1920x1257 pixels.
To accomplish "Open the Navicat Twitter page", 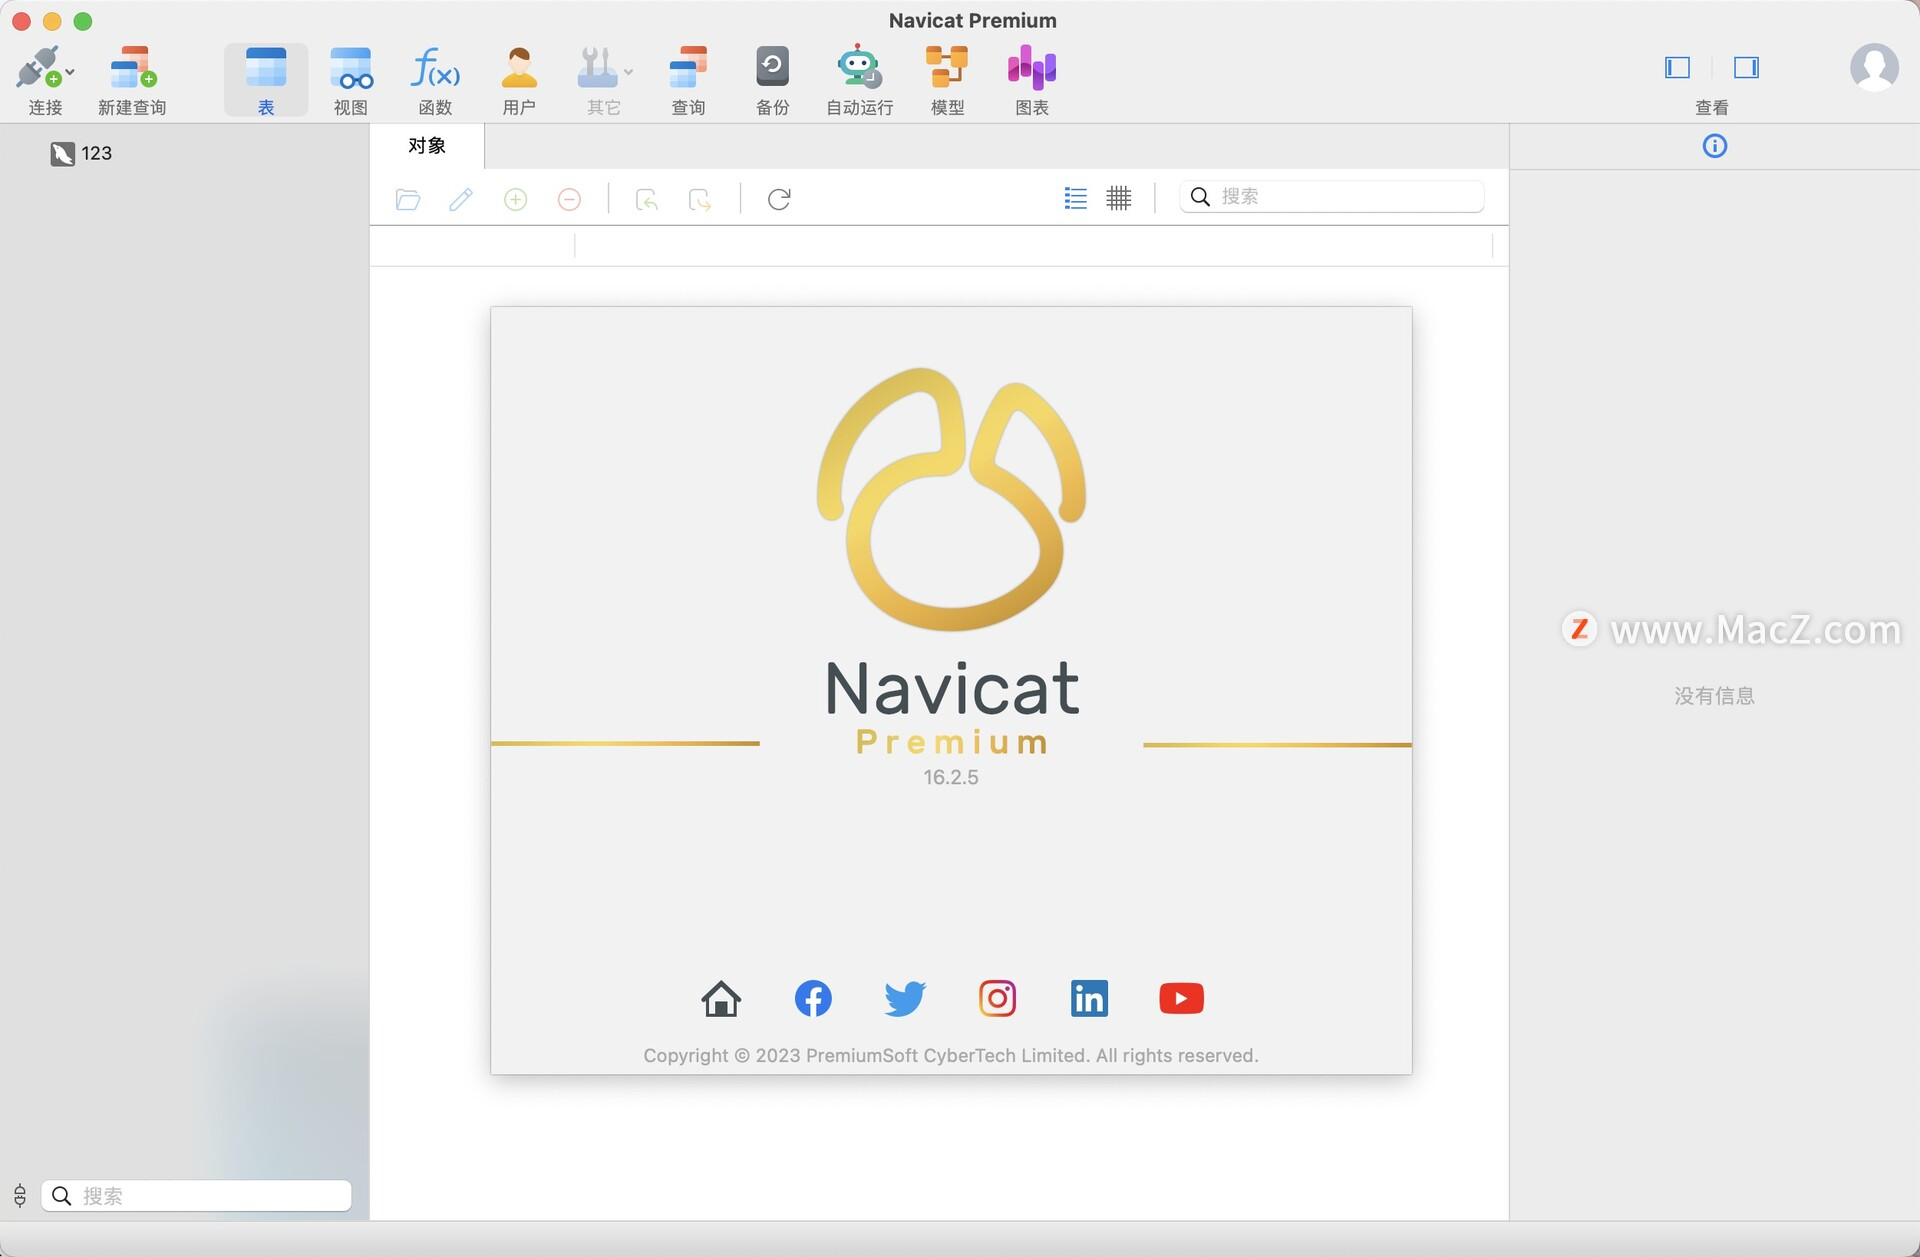I will (905, 998).
